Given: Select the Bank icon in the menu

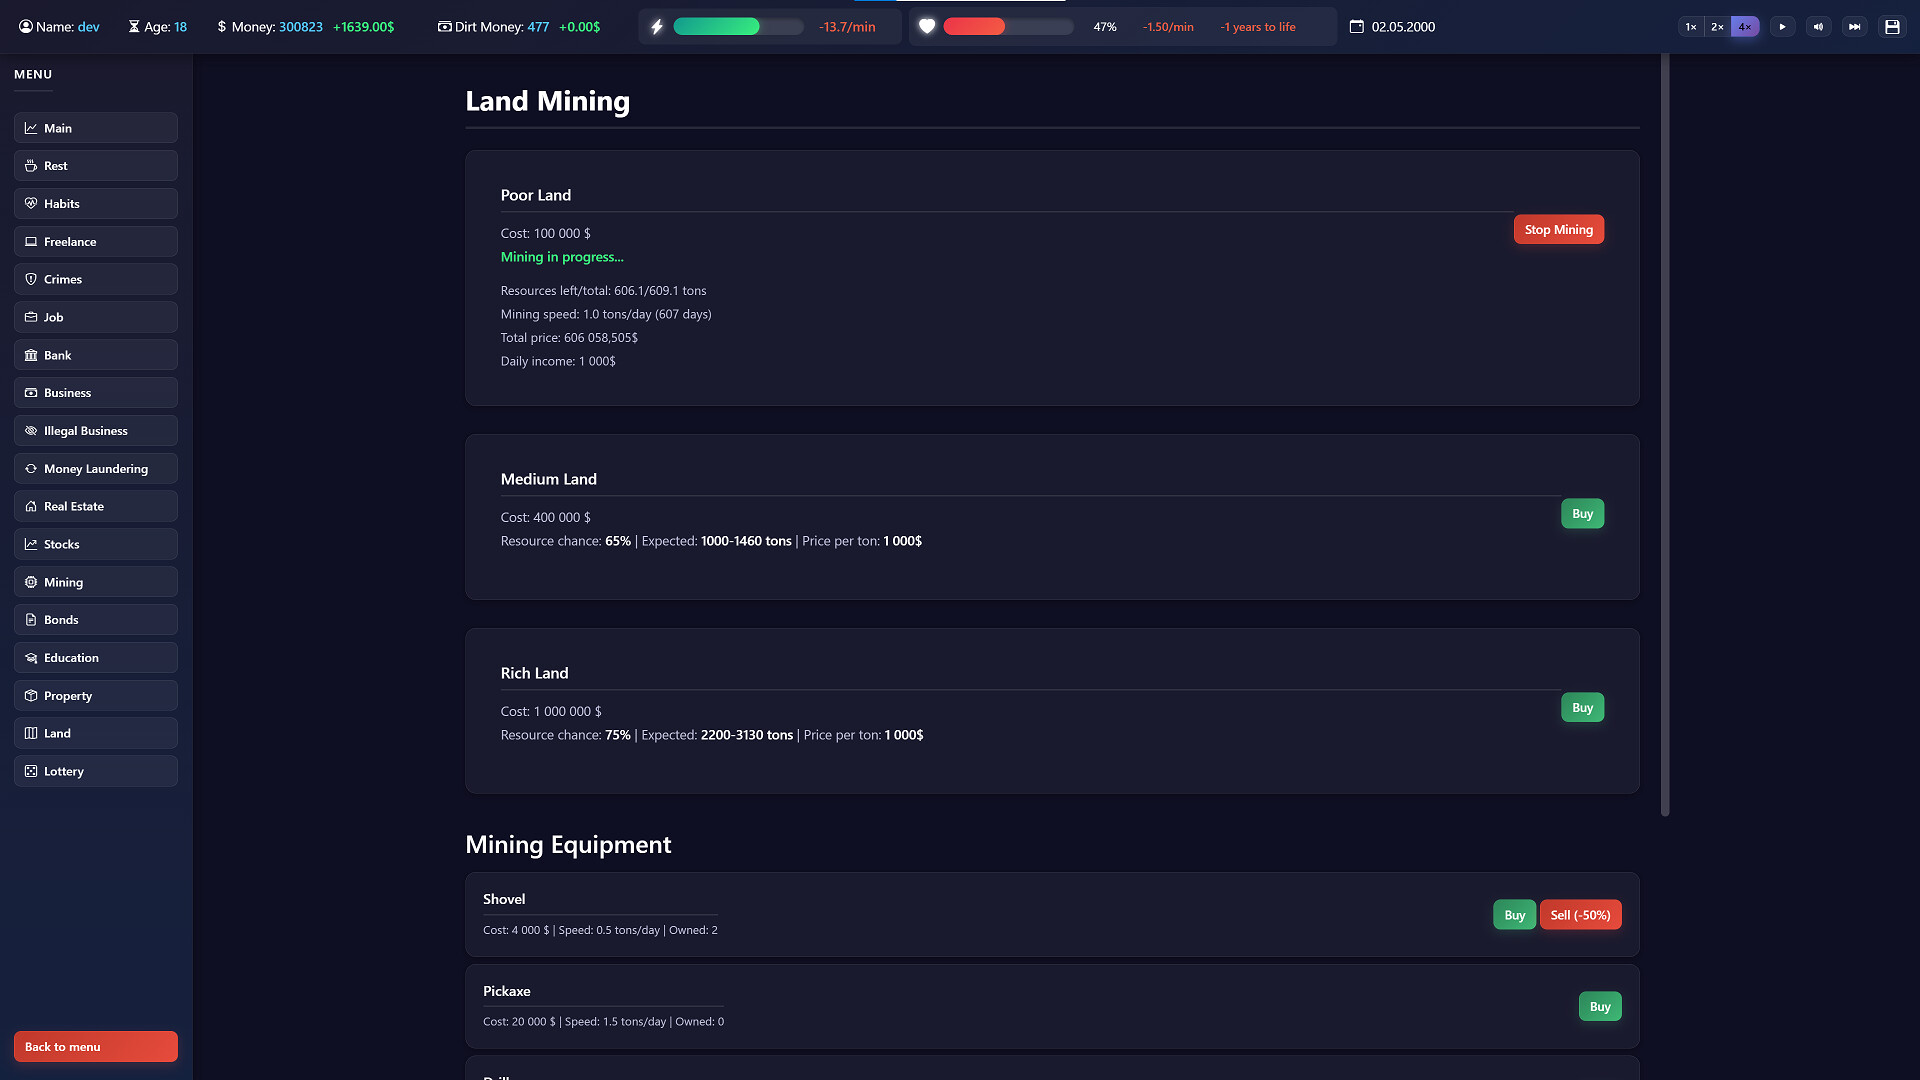Looking at the screenshot, I should tap(31, 355).
